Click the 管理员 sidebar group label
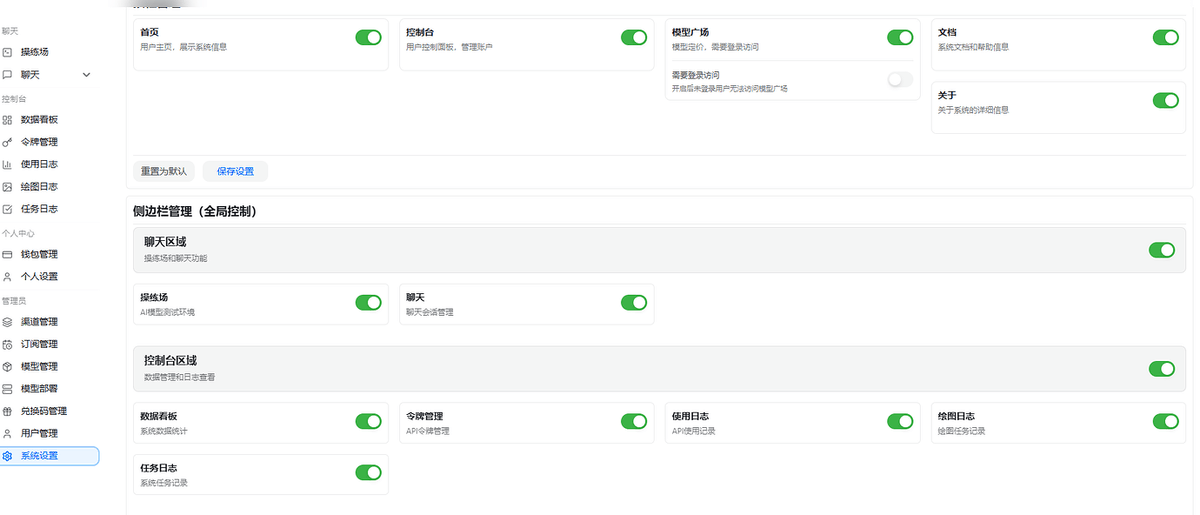Screen dimensions: 1200x515 click(14, 300)
